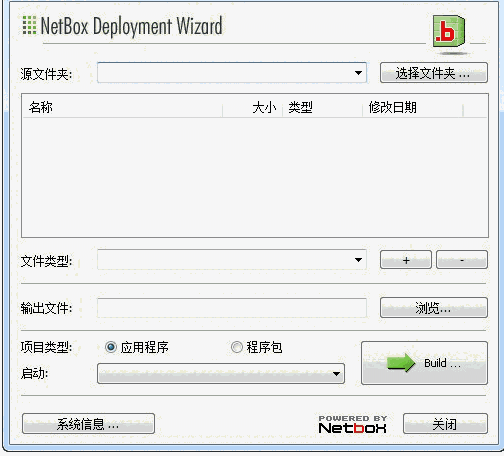Click the green arrow on Build button
This screenshot has height=456, width=504.
401,363
